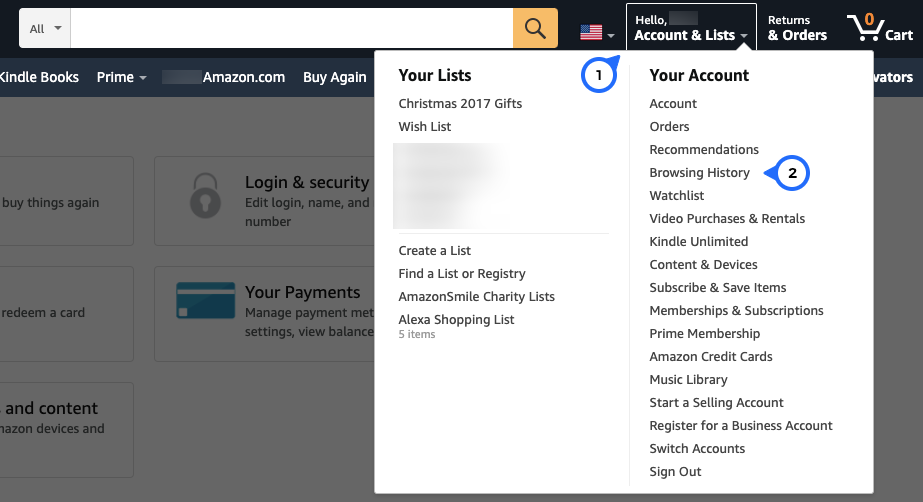Open Alexa Shopping List
Image resolution: width=923 pixels, height=502 pixels.
click(x=456, y=320)
